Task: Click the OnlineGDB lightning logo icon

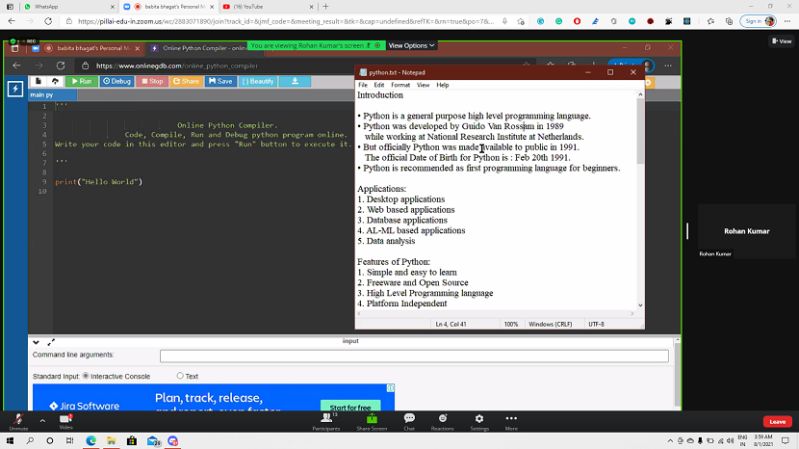Action: pyautogui.click(x=15, y=89)
